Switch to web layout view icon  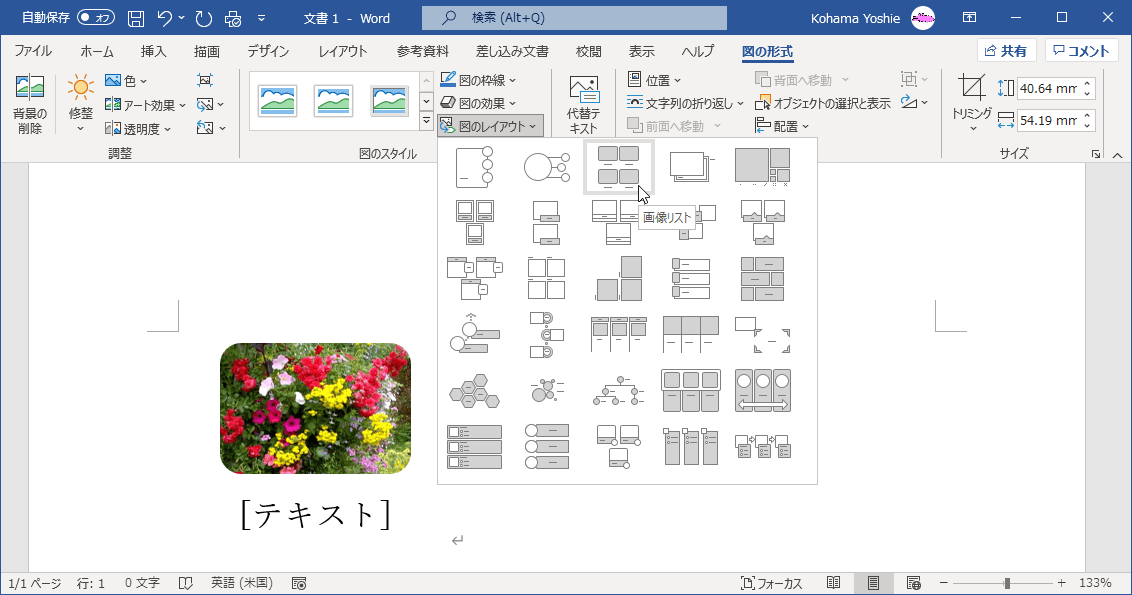pos(913,583)
